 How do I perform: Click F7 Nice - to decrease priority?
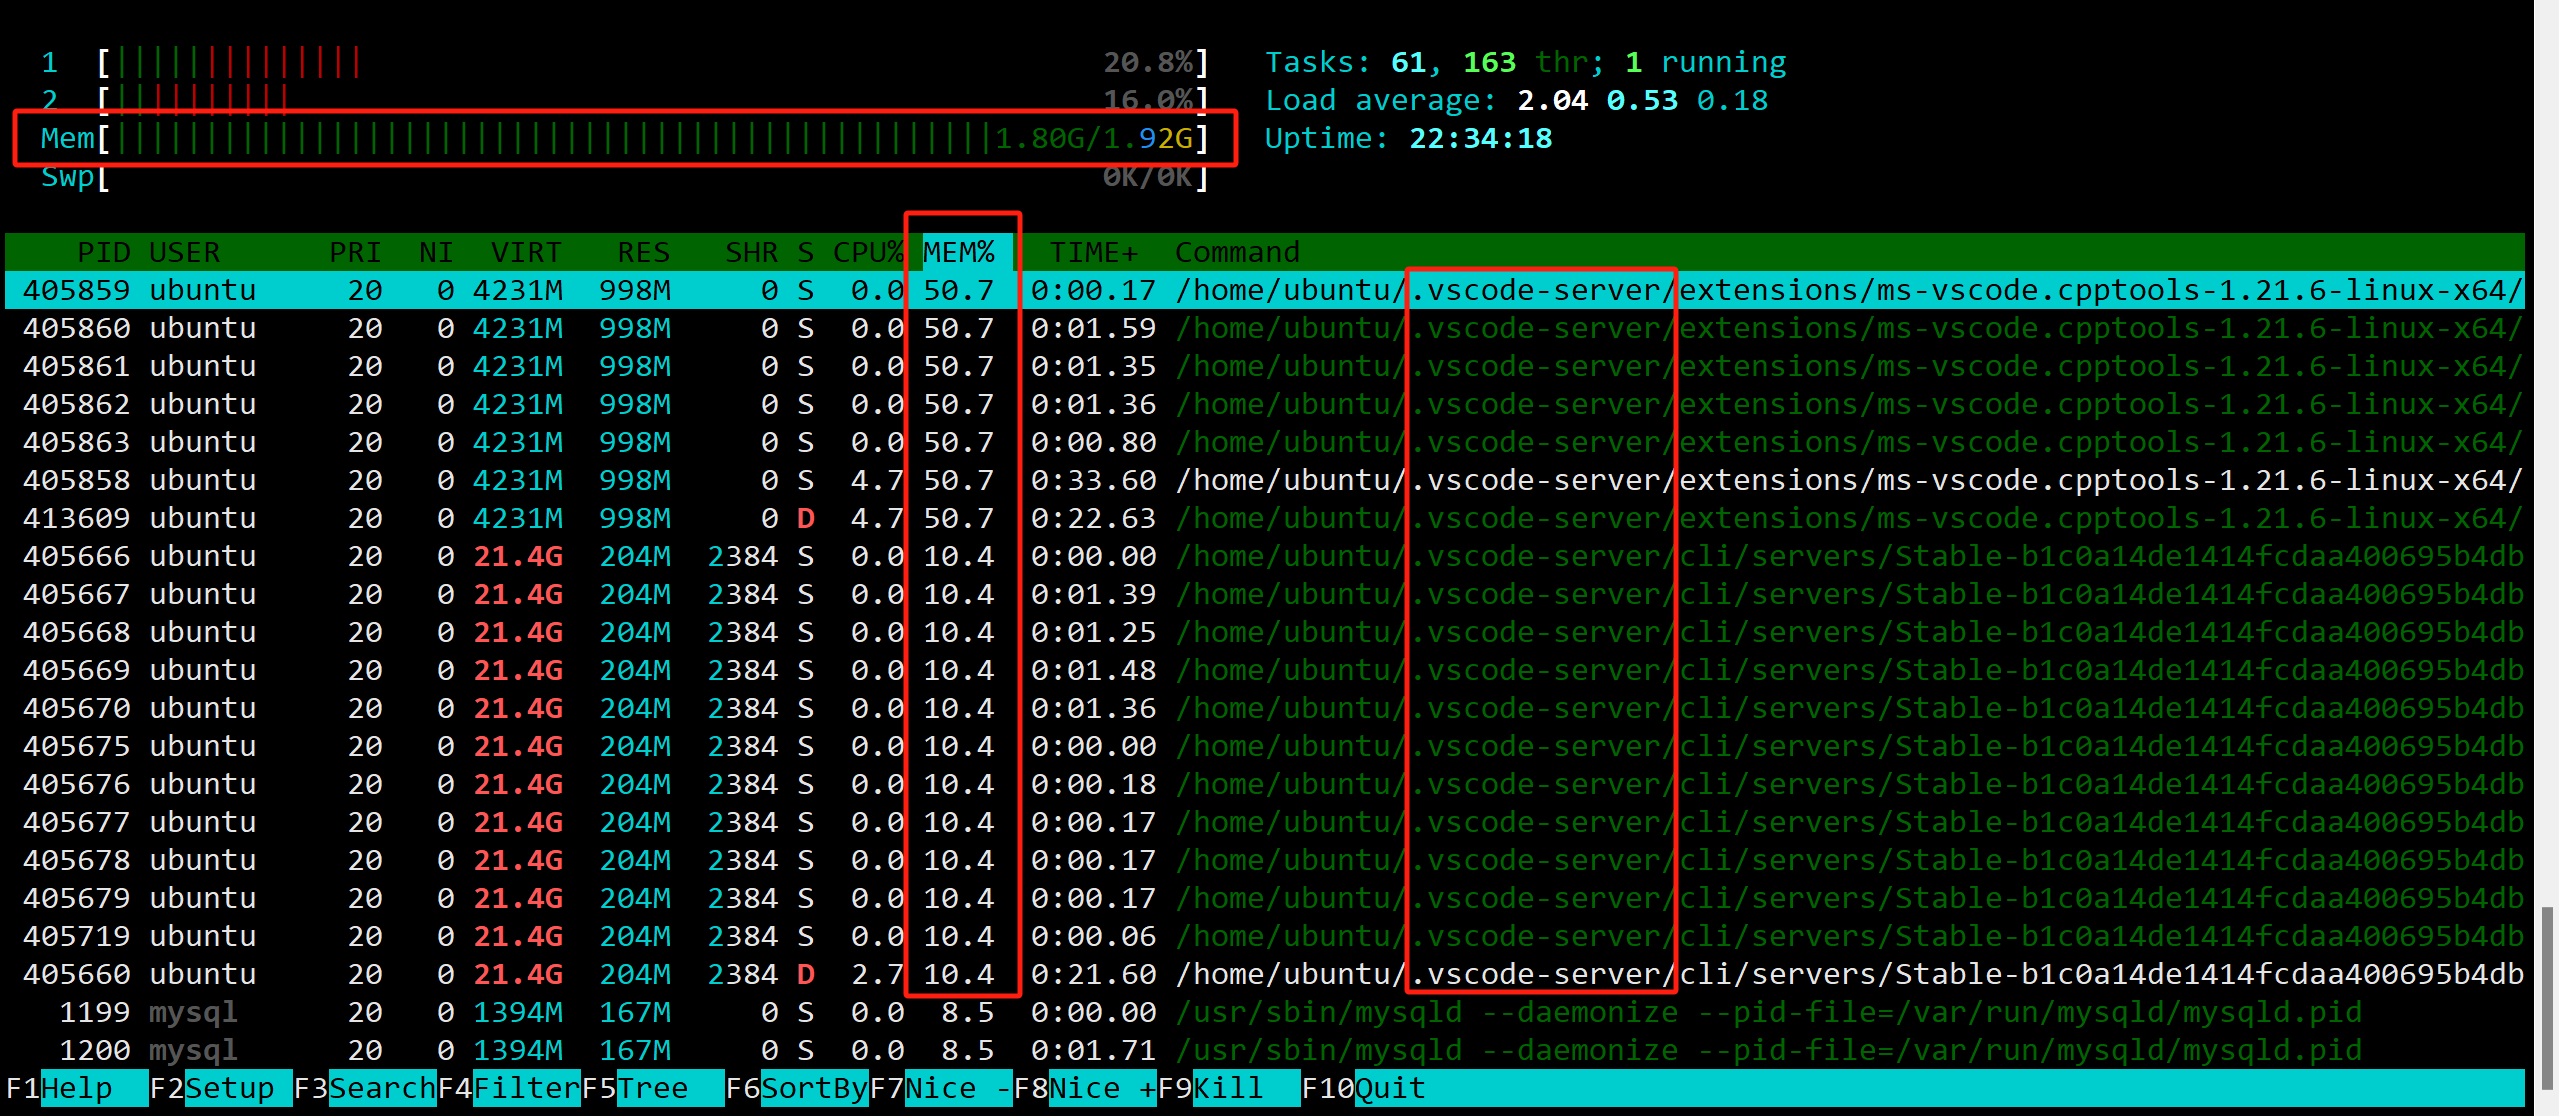tap(941, 1088)
